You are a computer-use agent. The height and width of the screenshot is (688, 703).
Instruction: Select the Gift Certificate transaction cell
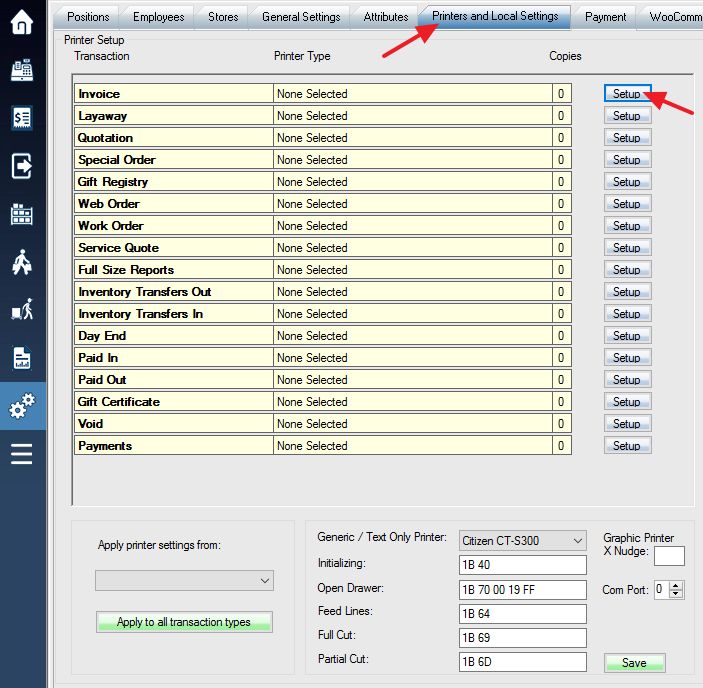[174, 402]
